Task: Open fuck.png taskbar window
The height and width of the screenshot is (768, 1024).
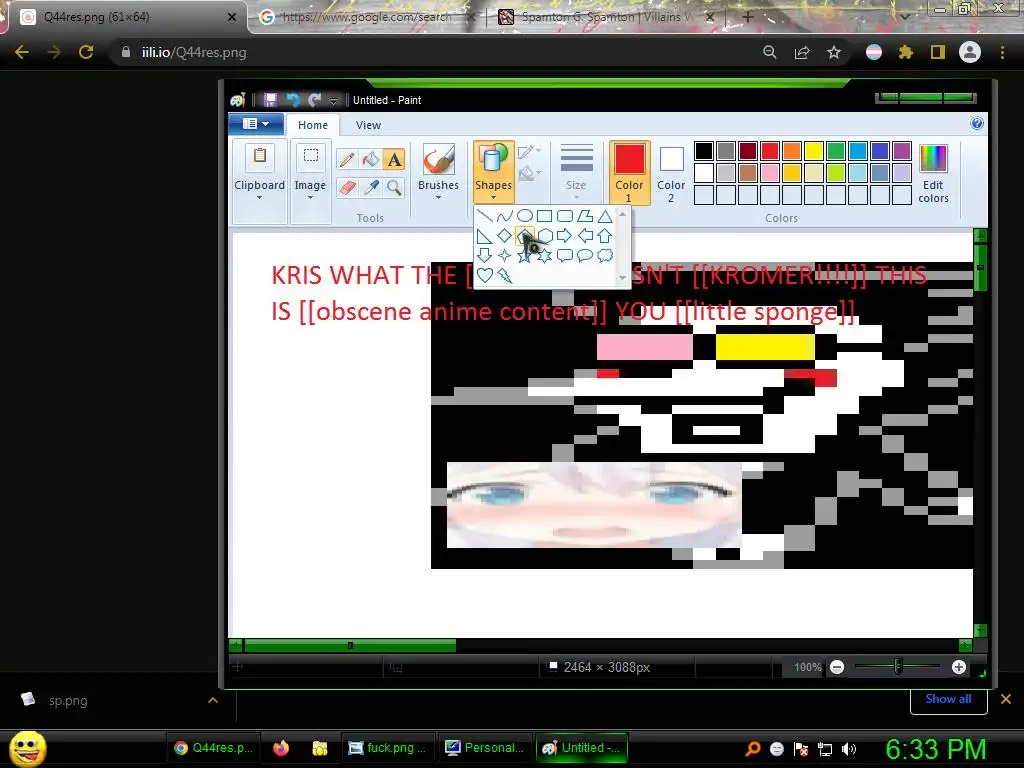Action: [x=387, y=748]
